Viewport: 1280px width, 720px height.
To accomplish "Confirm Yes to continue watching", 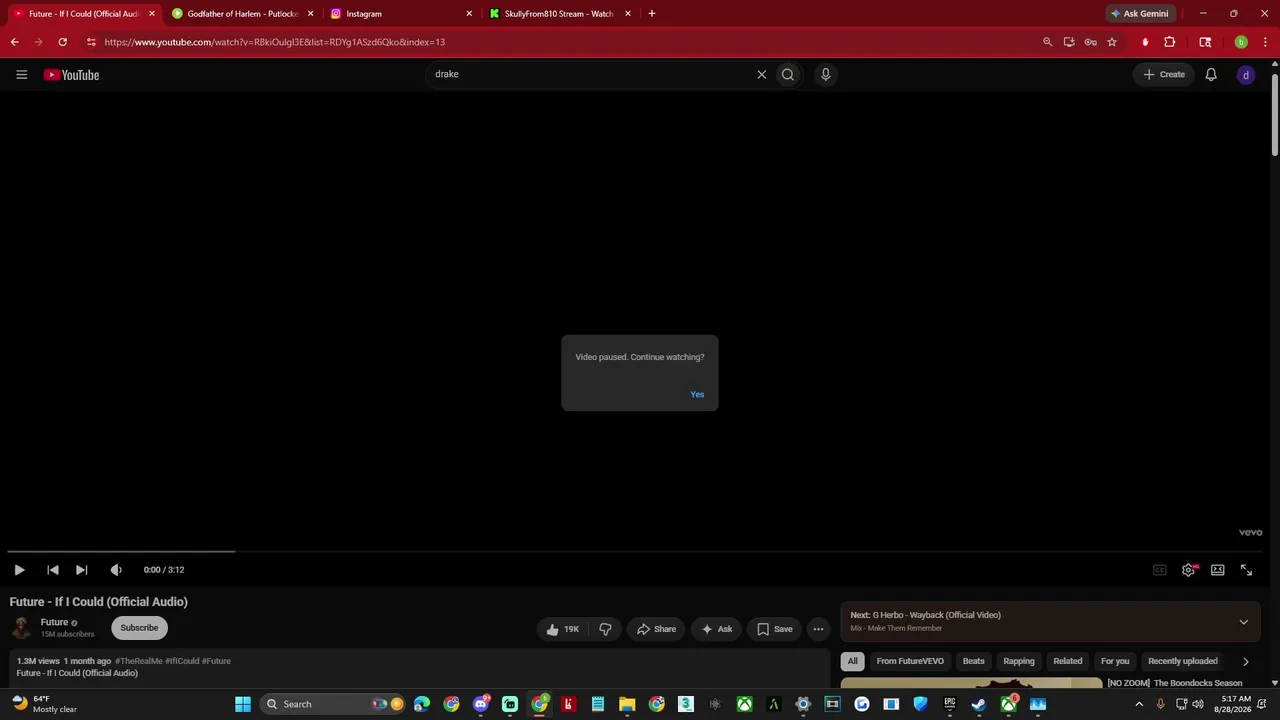I will [697, 394].
